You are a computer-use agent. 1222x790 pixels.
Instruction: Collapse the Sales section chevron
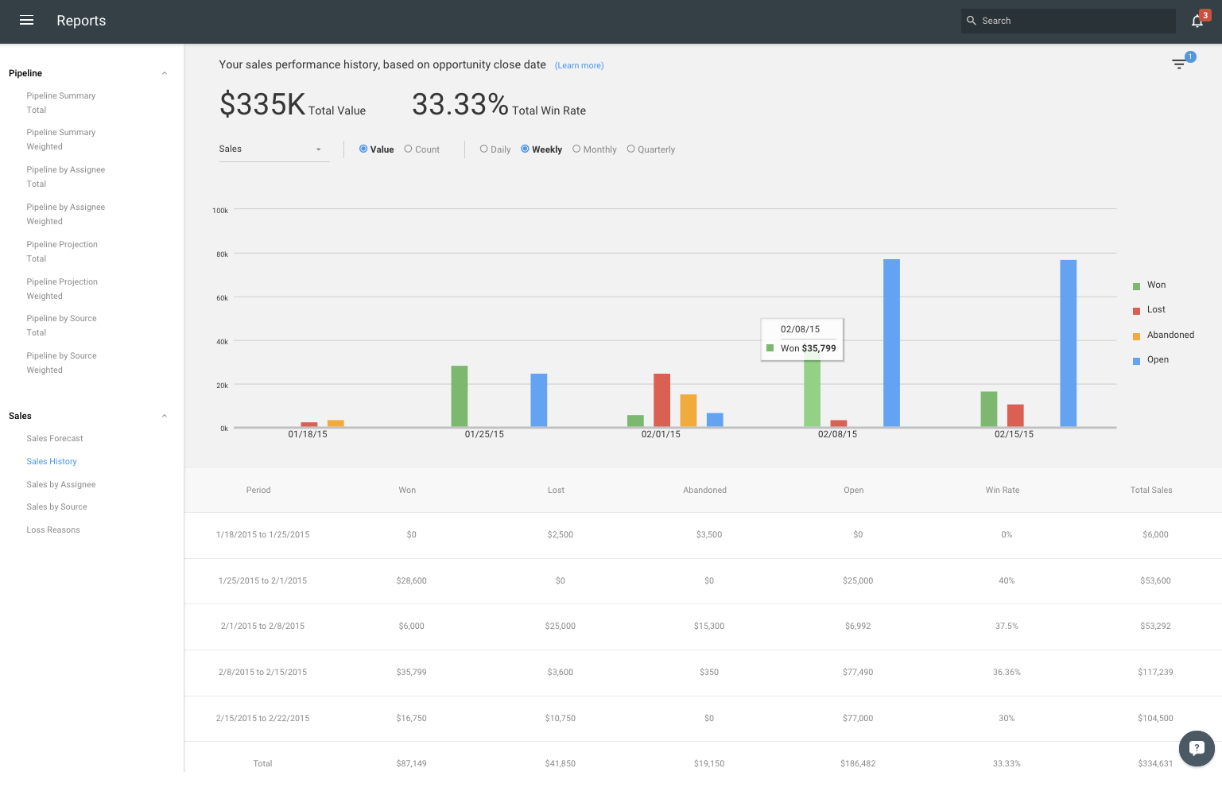[x=164, y=416]
